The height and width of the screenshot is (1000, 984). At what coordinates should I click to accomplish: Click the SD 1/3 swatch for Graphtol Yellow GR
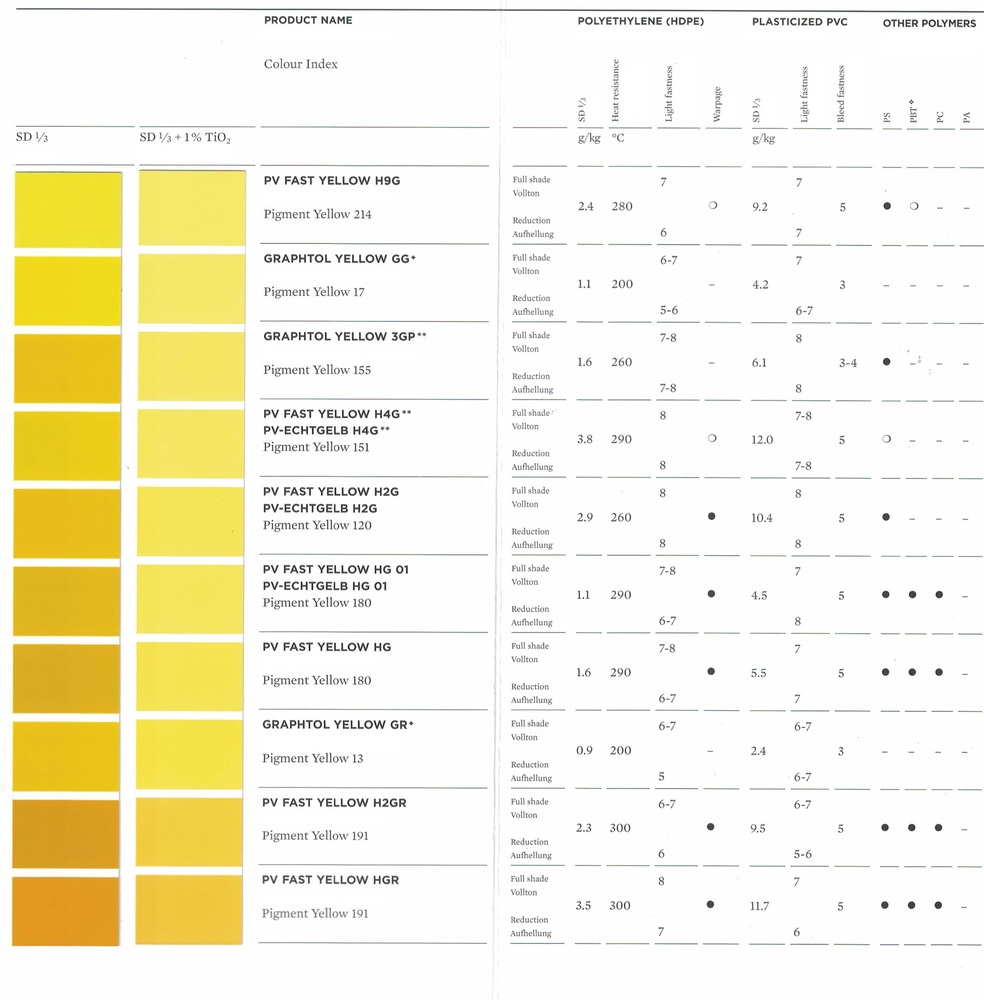pyautogui.click(x=66, y=756)
